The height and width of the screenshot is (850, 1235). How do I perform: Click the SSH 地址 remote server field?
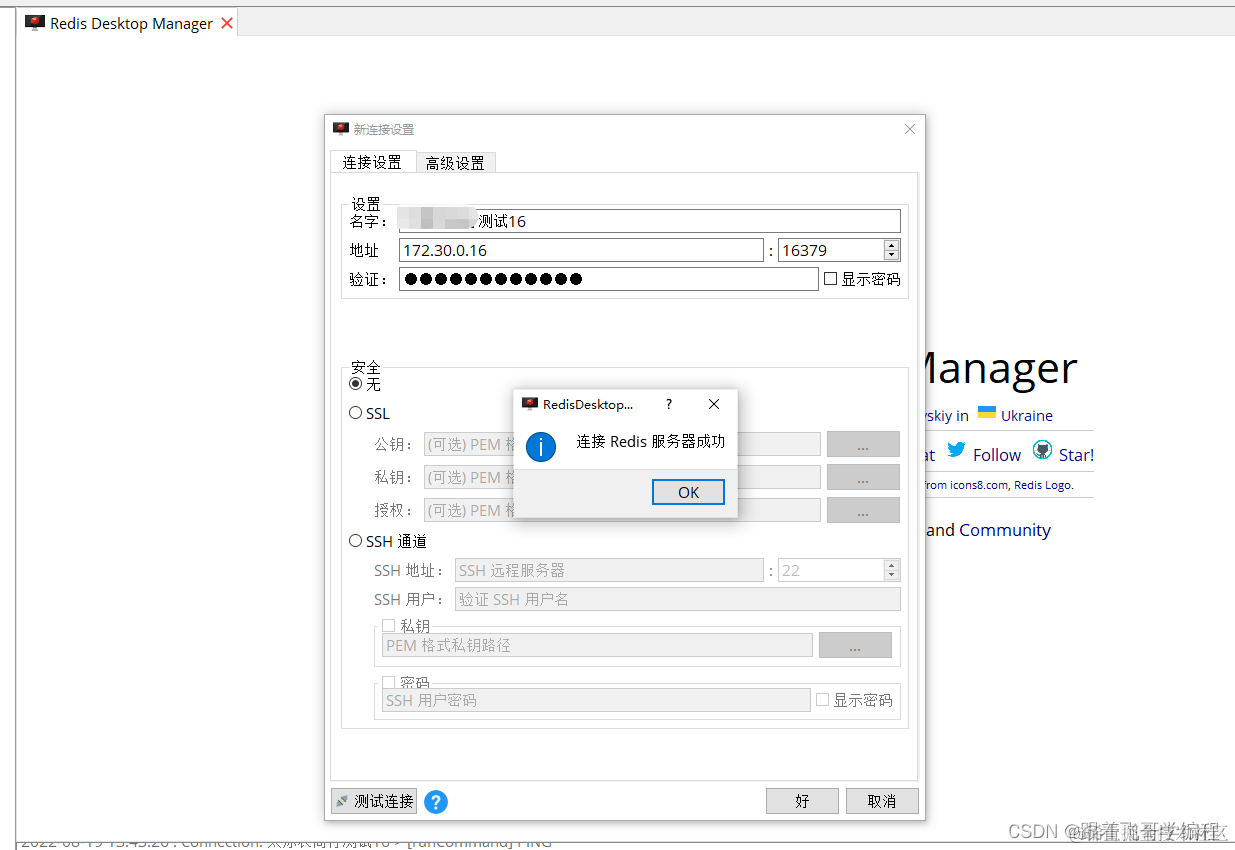[609, 570]
